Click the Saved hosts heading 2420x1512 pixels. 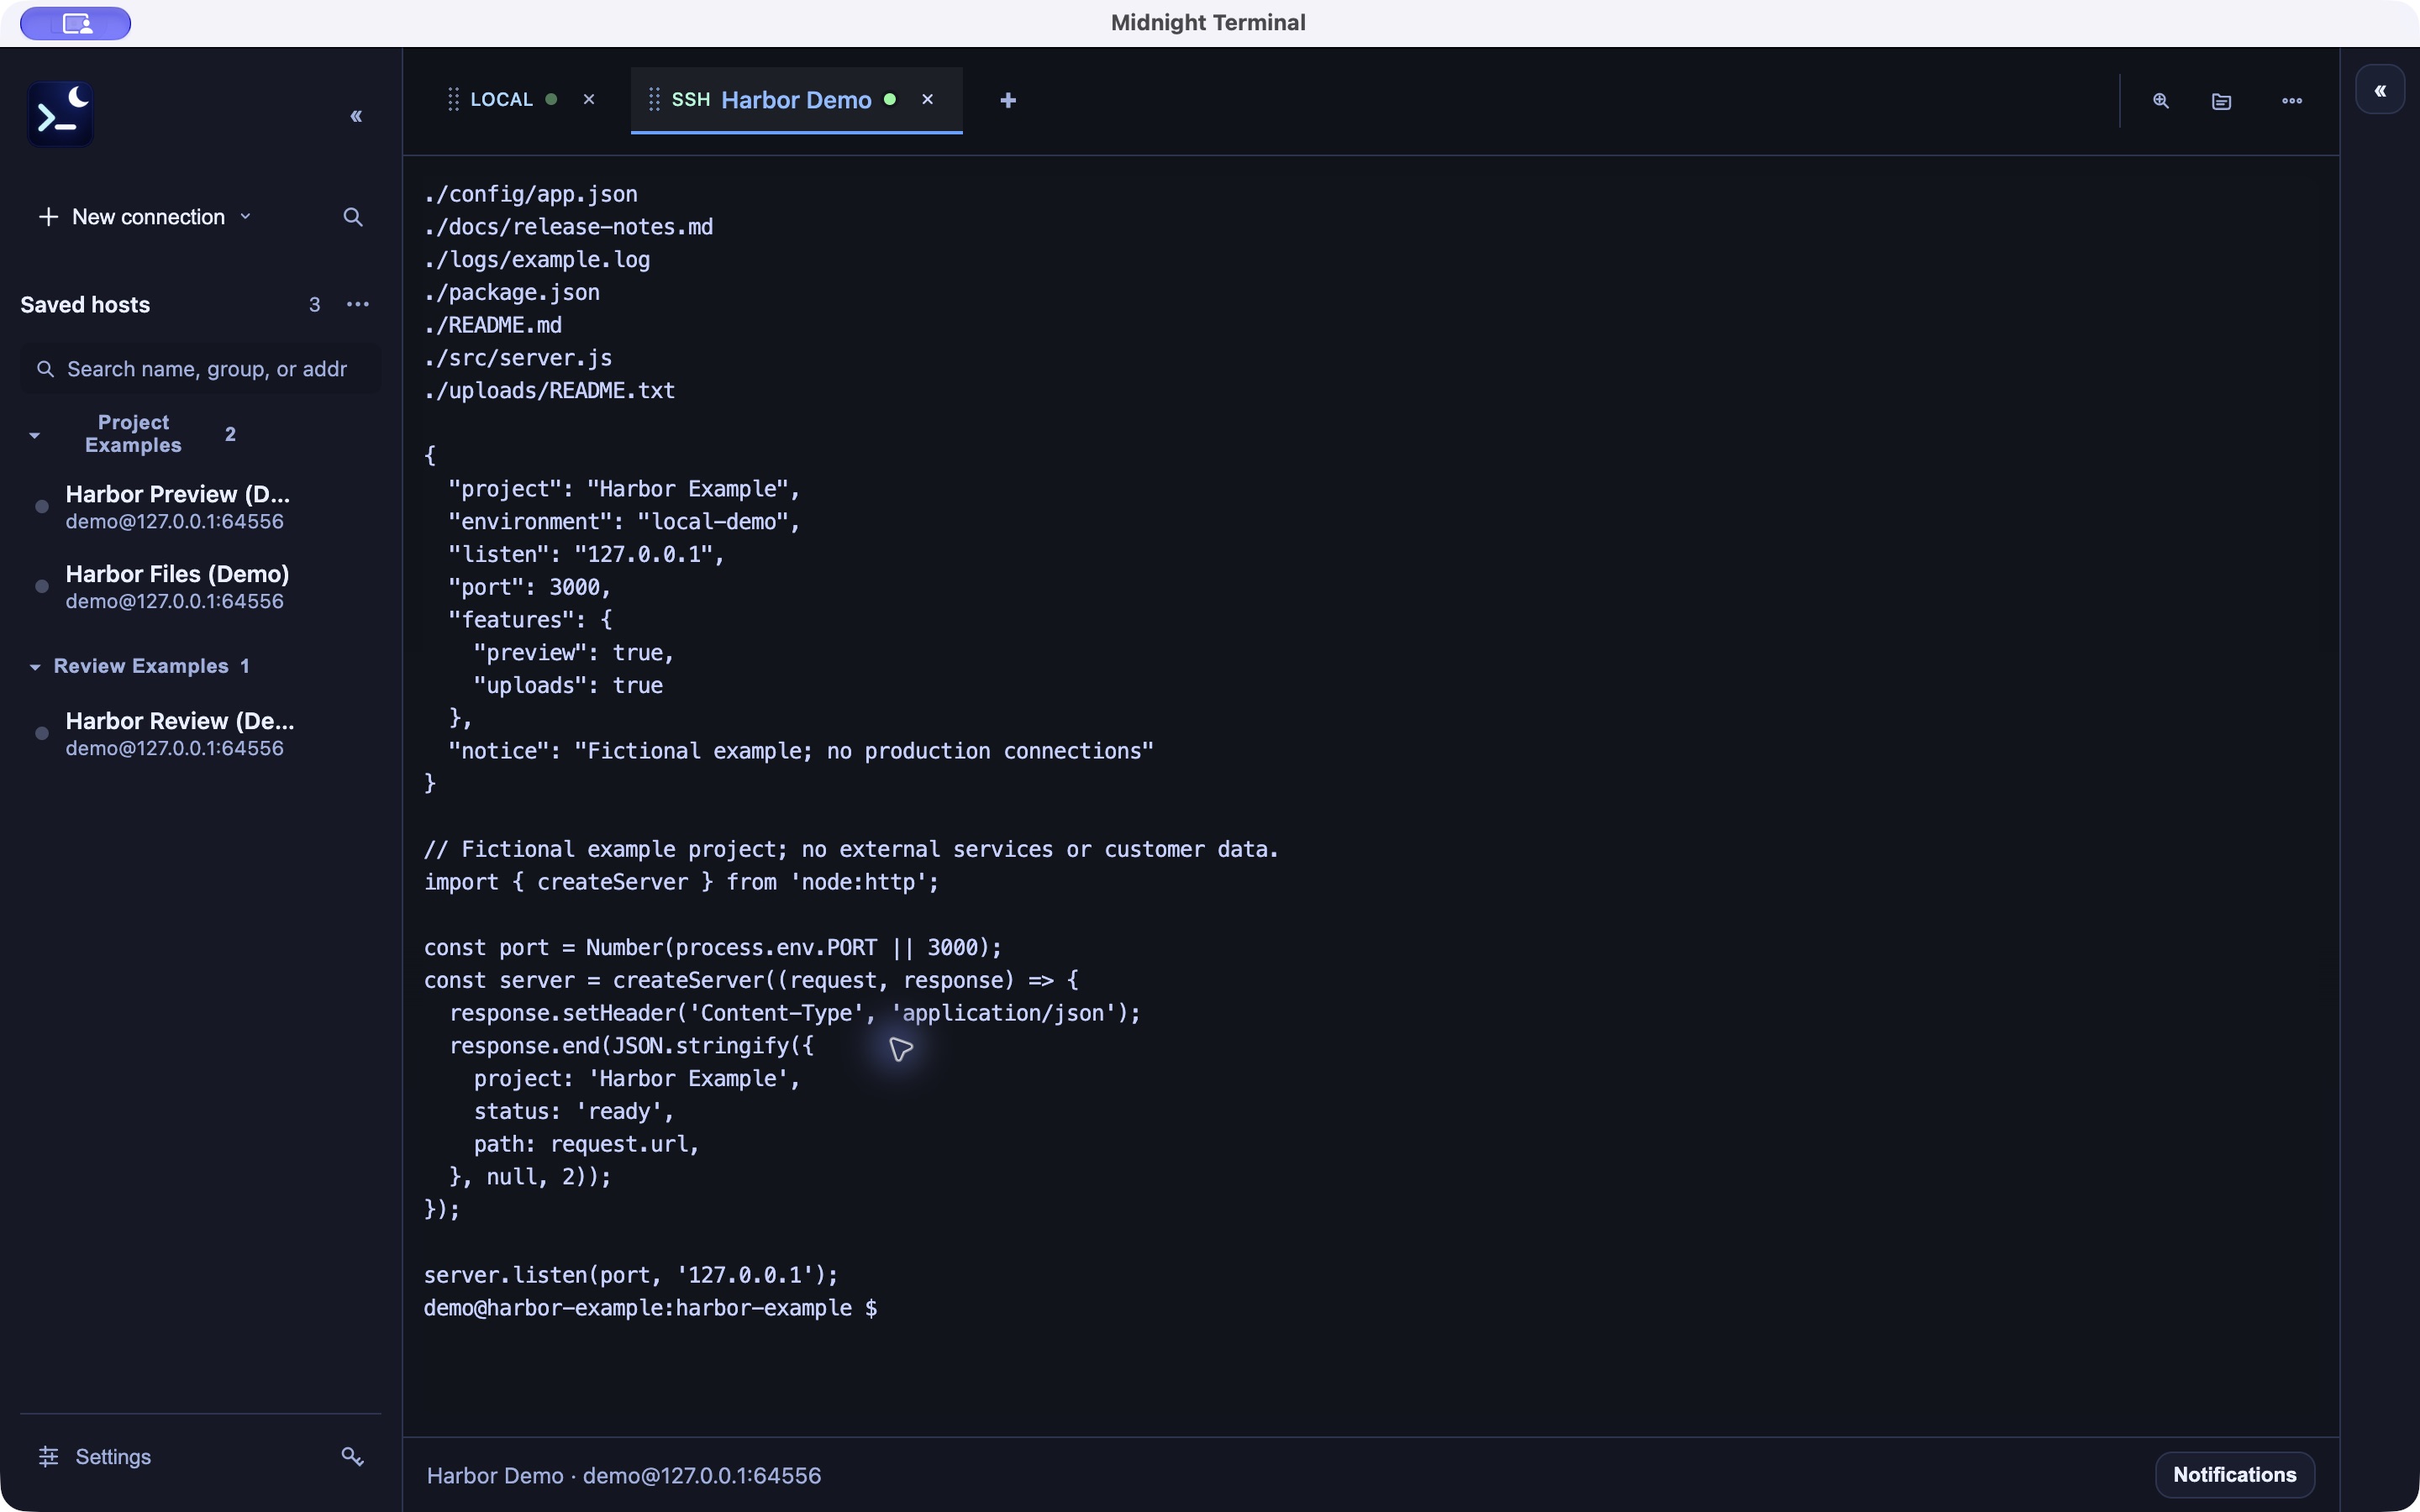tap(85, 304)
